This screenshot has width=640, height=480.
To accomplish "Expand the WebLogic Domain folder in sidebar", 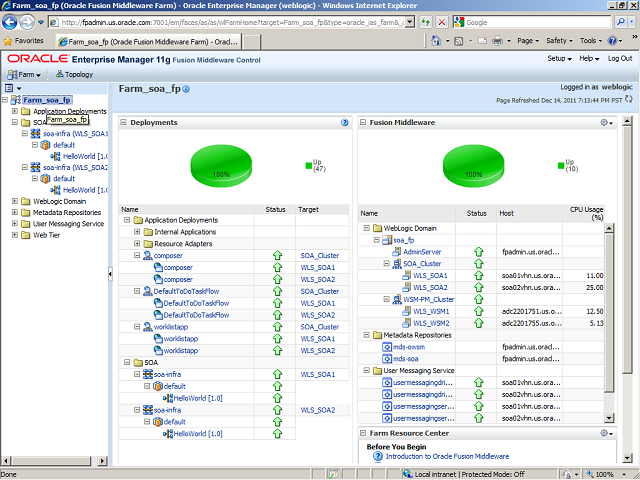I will (14, 200).
